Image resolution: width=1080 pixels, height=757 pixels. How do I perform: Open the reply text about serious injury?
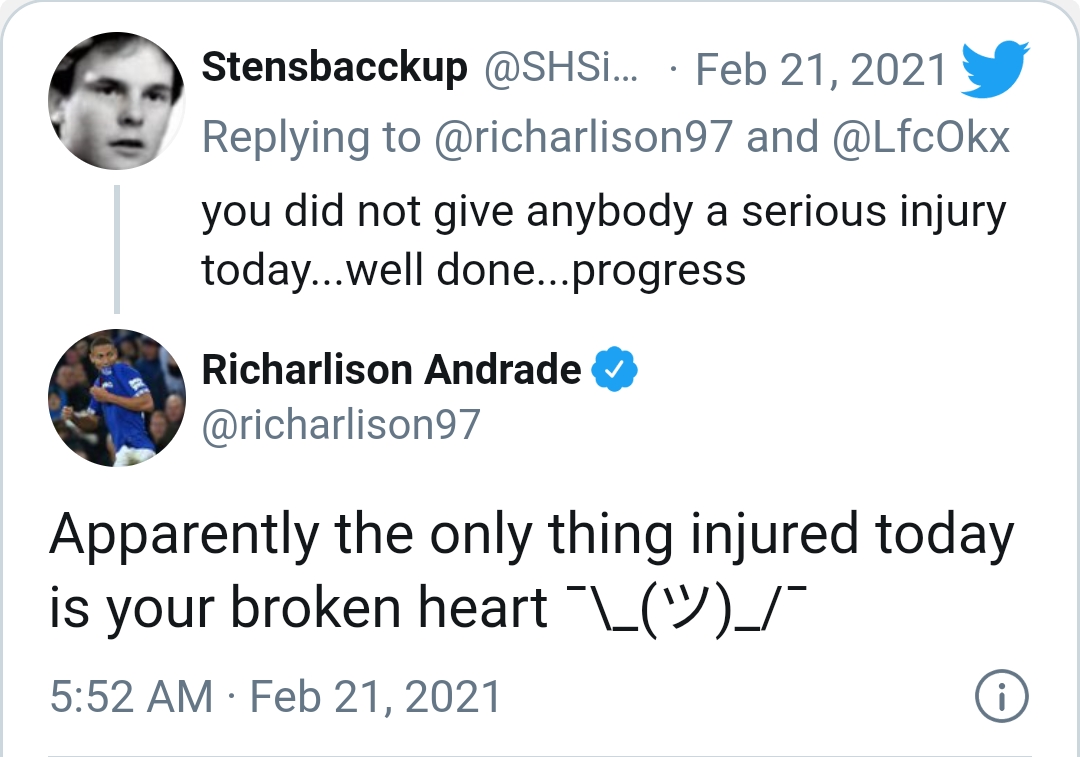point(604,240)
